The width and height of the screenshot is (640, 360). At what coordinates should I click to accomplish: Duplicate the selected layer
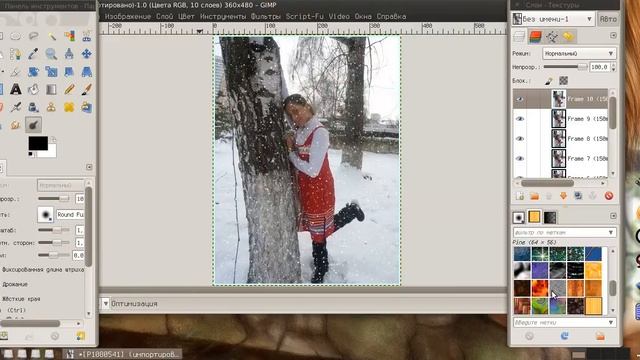tap(578, 196)
